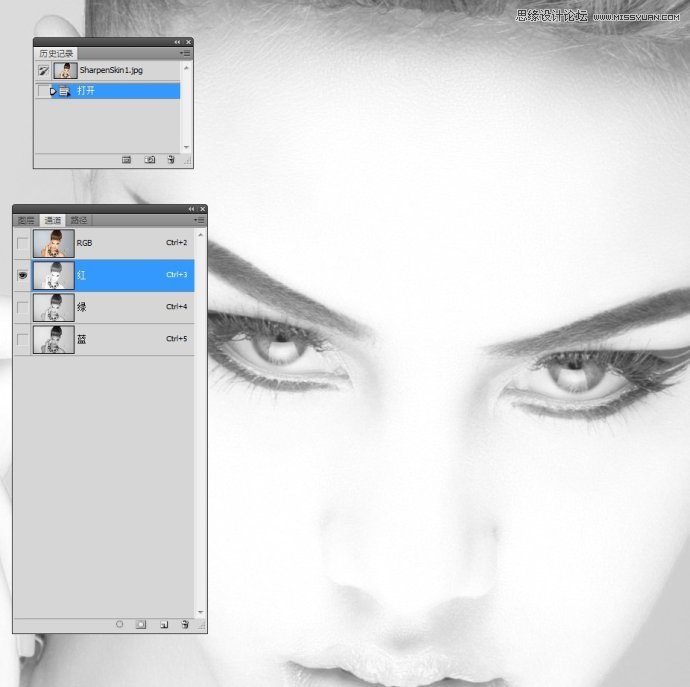Select the 蓝 channel name

[81, 339]
